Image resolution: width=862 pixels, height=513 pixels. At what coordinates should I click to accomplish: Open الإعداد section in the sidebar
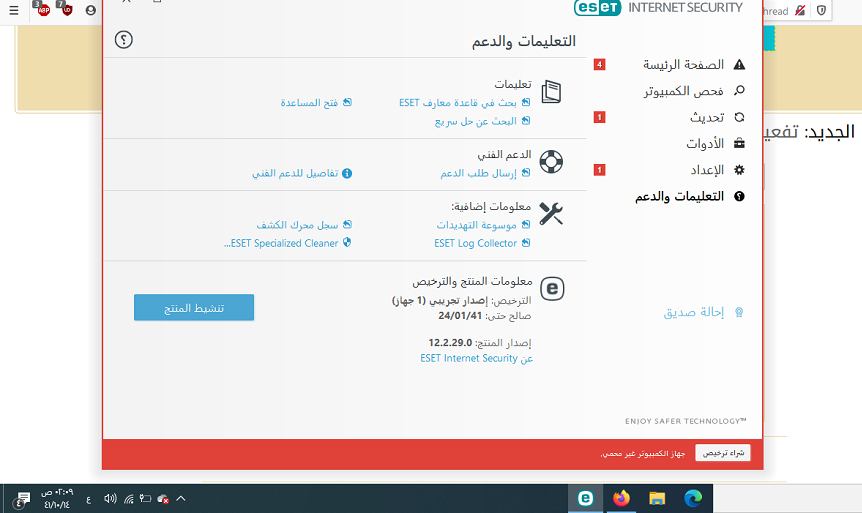(x=707, y=170)
